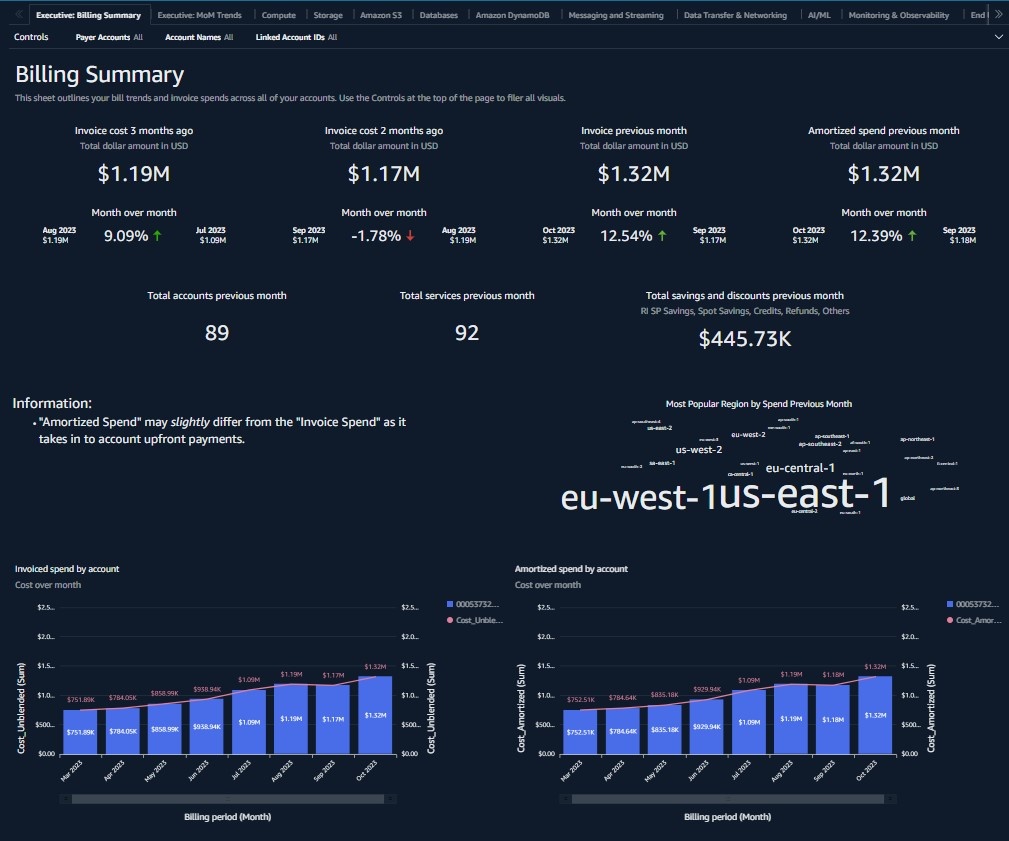Click the Apr 2023 bar in Invoiced spend chart
Image resolution: width=1009 pixels, height=841 pixels.
pyautogui.click(x=122, y=731)
